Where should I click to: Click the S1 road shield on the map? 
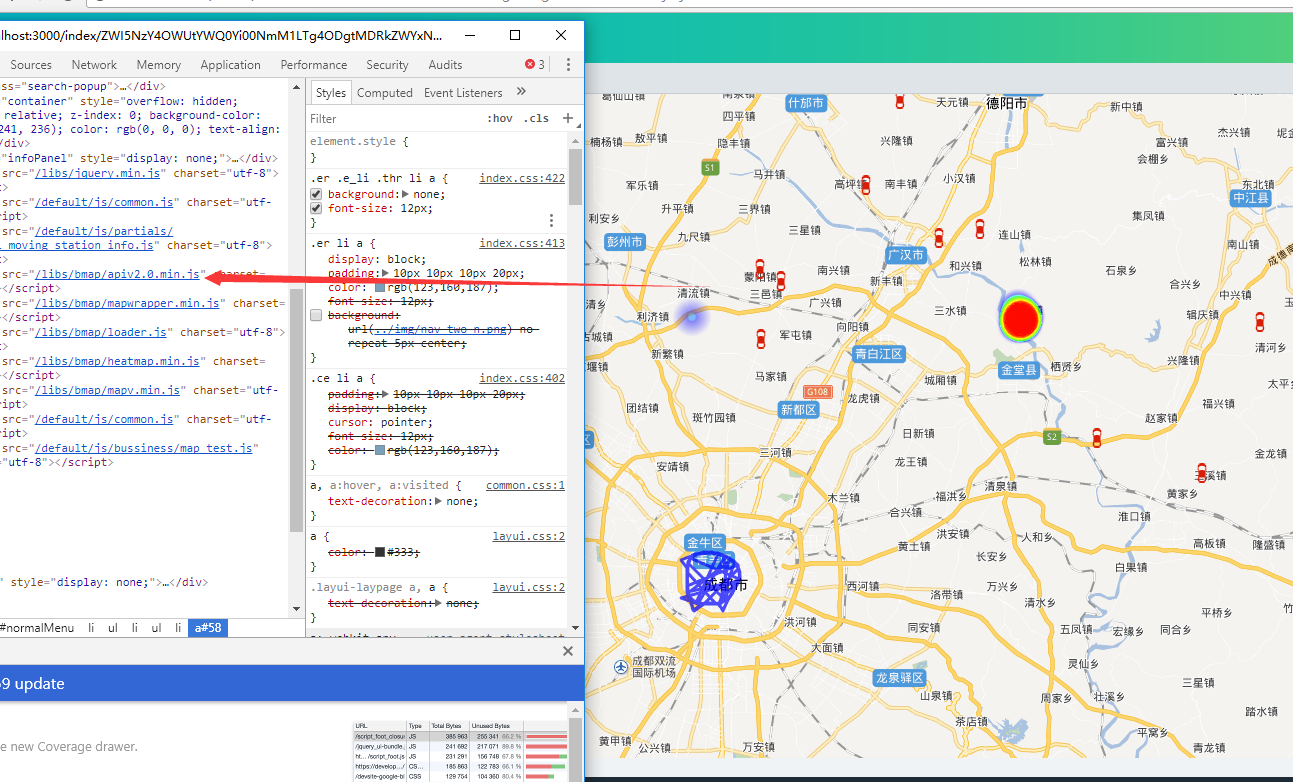tap(709, 168)
